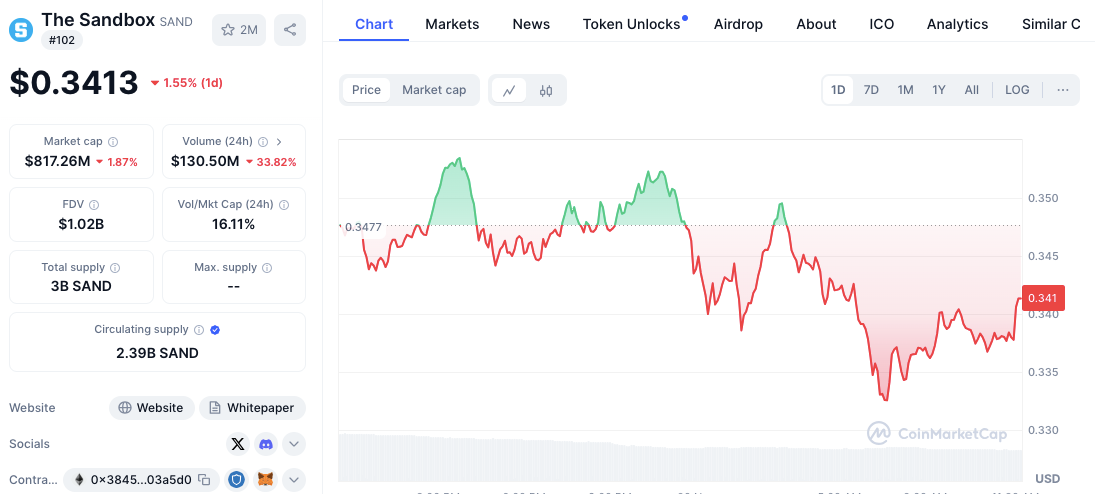Select 1Y time range

(x=939, y=89)
